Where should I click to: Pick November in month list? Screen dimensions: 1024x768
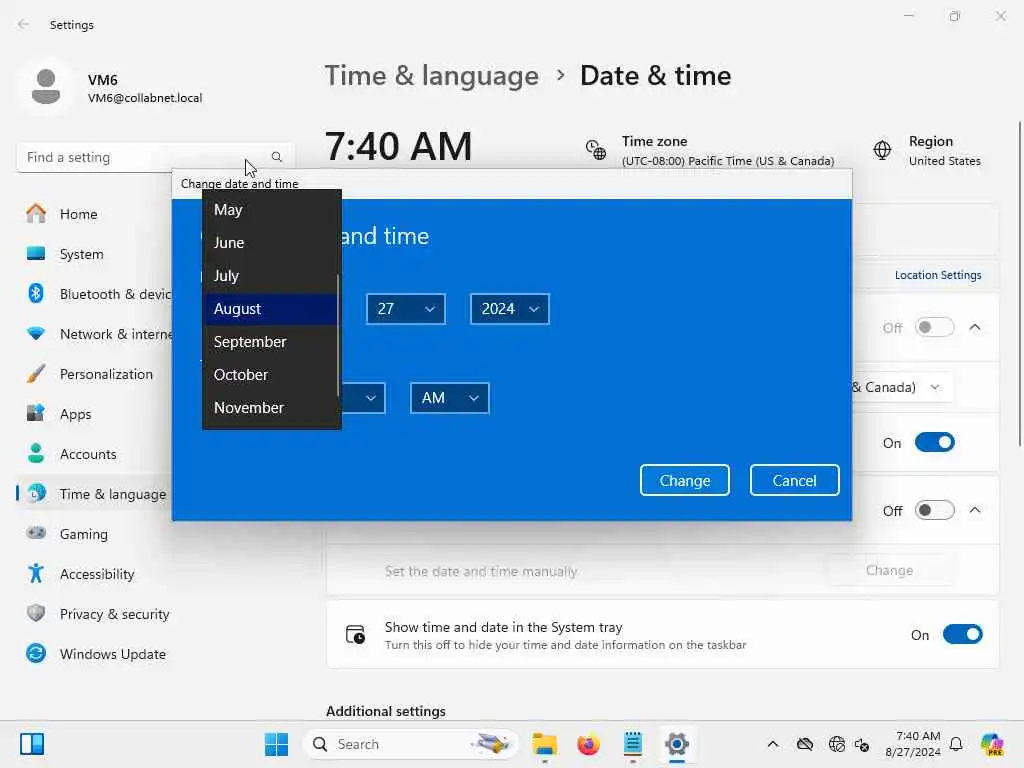pyautogui.click(x=270, y=408)
